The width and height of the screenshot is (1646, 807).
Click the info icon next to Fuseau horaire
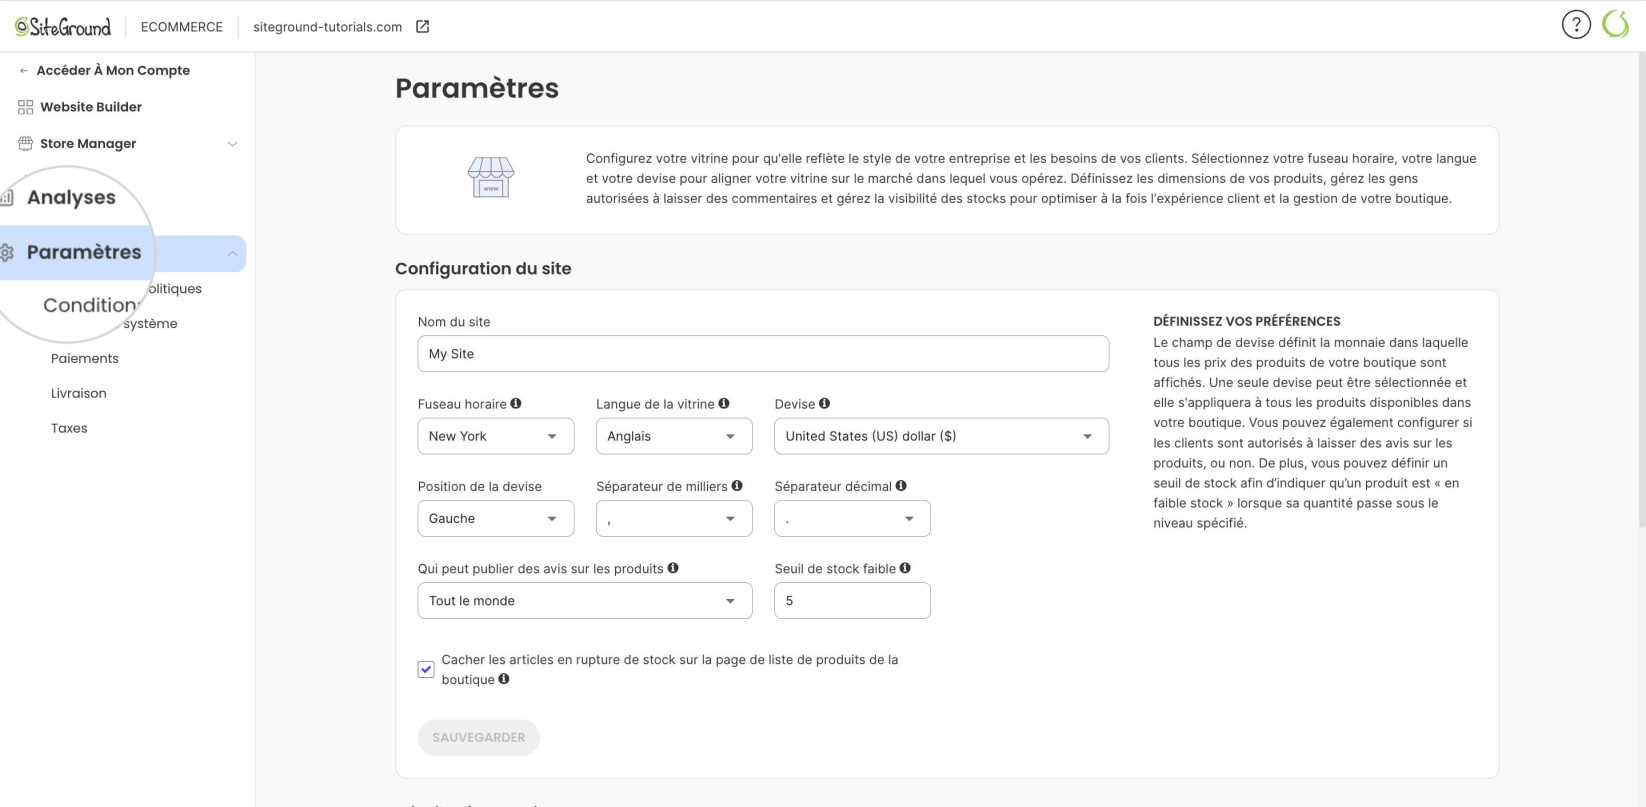(x=516, y=404)
